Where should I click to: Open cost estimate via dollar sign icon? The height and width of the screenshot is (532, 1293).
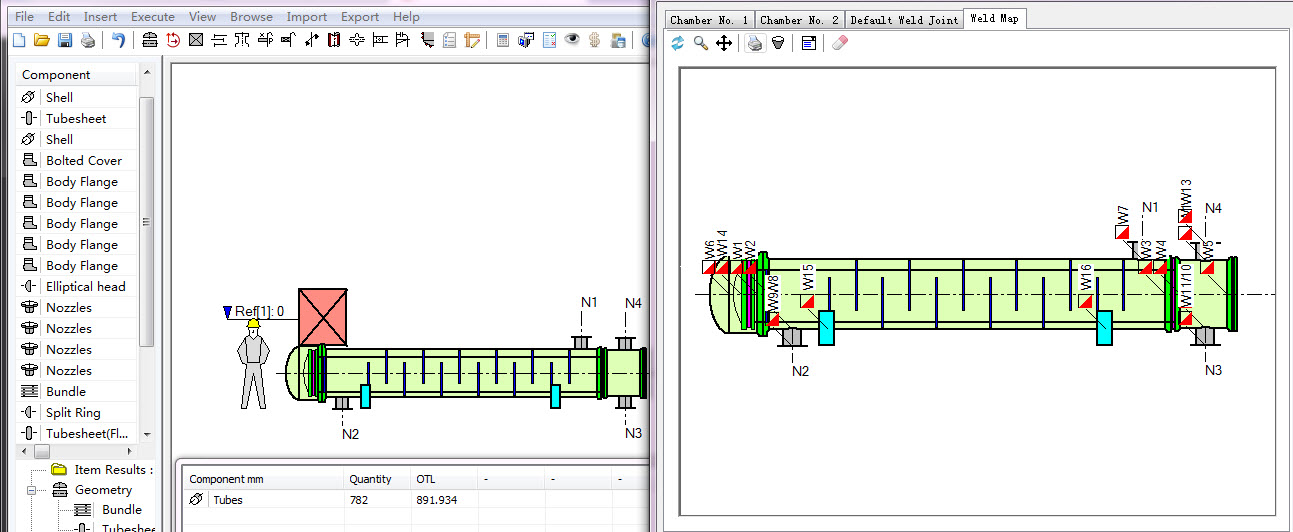click(x=595, y=40)
